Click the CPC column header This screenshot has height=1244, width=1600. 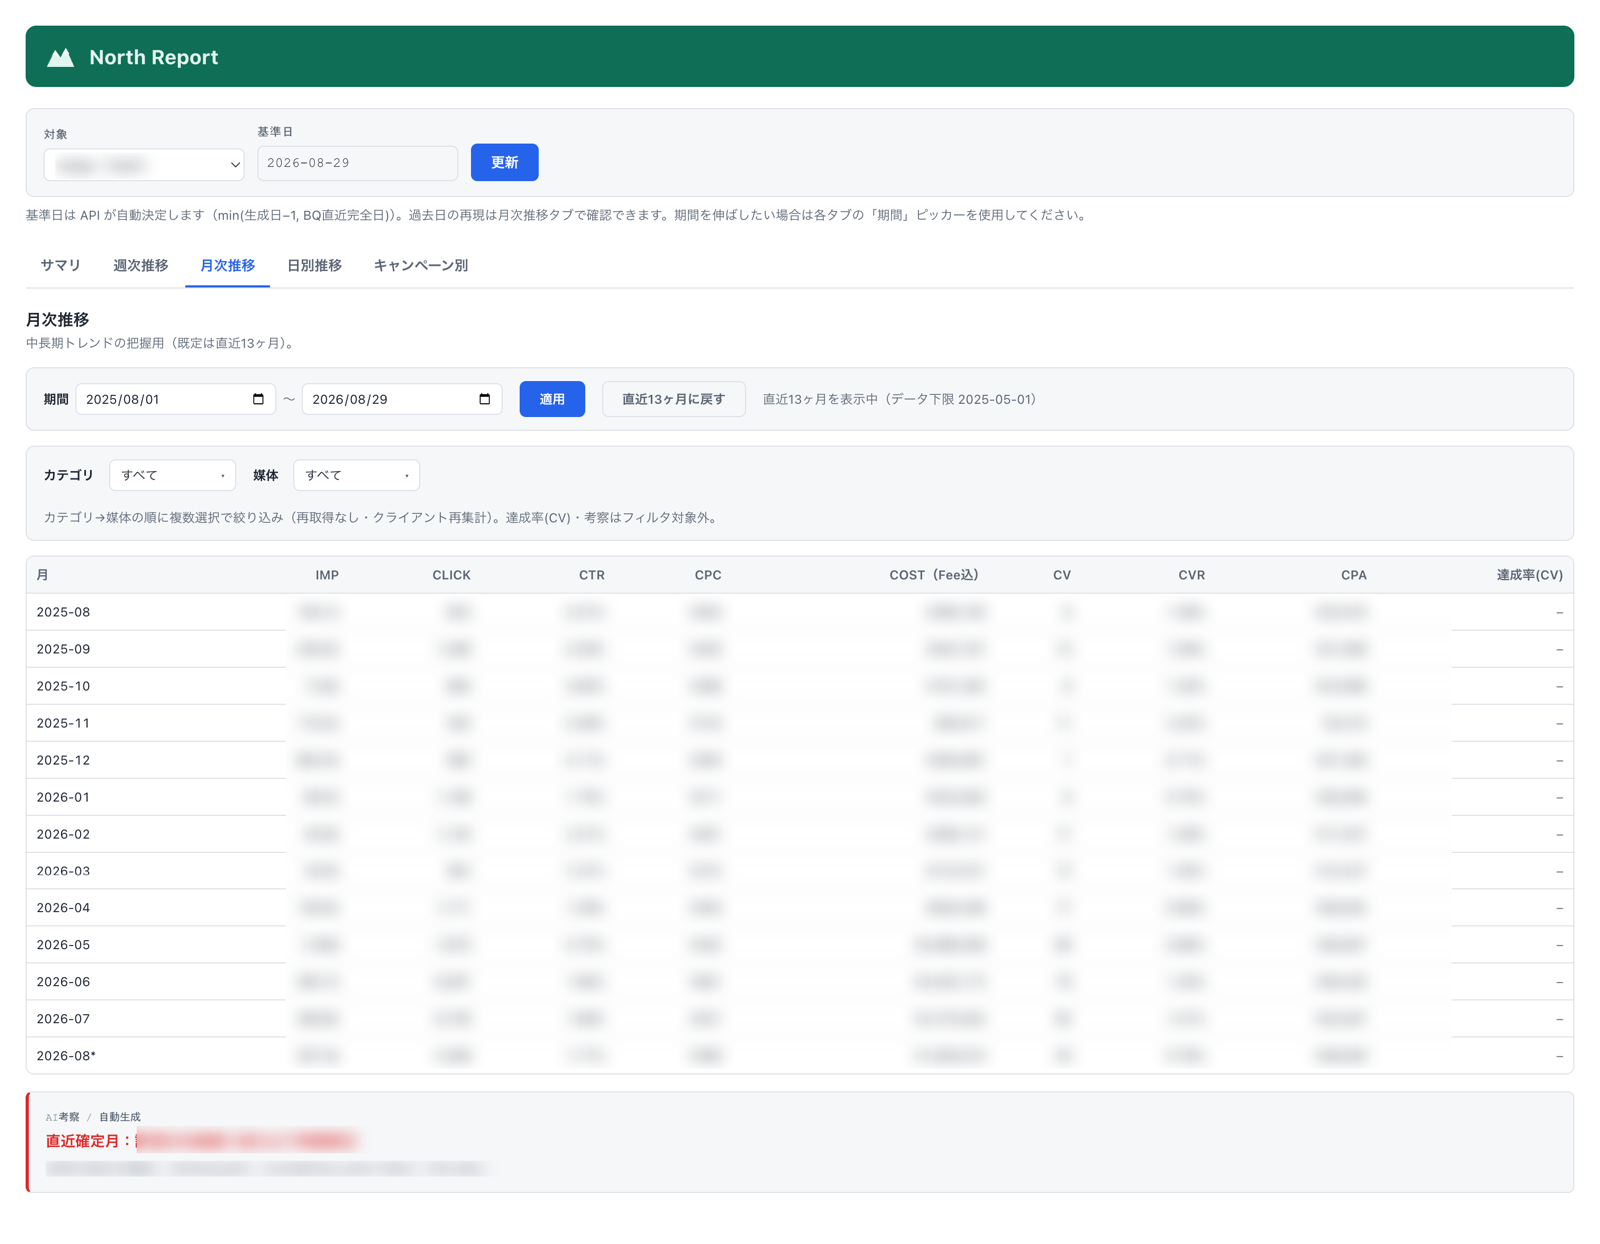pyautogui.click(x=708, y=575)
